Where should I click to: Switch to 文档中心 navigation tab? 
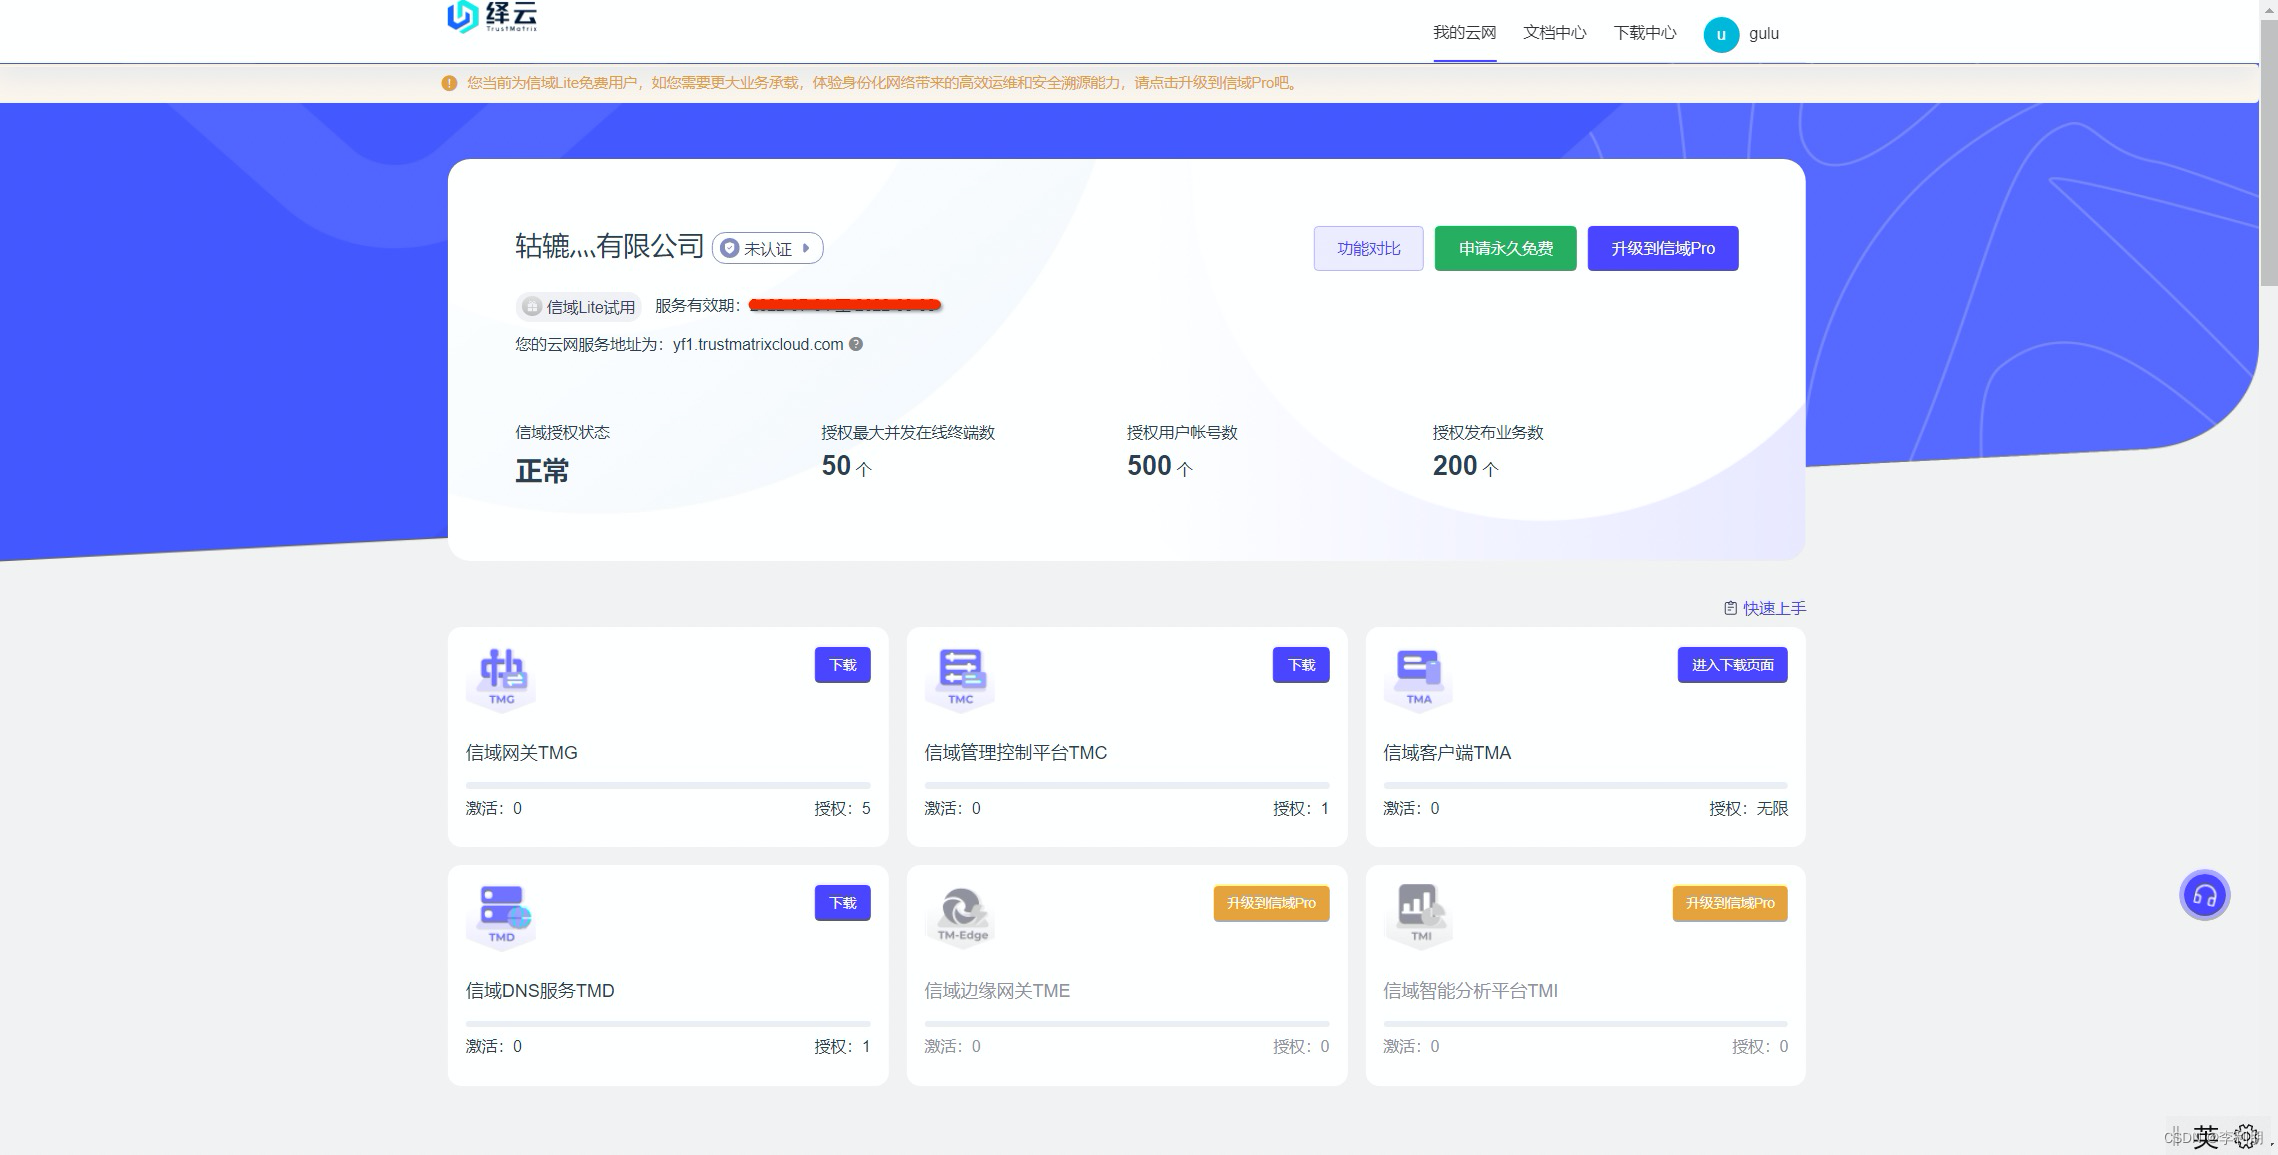pos(1554,33)
